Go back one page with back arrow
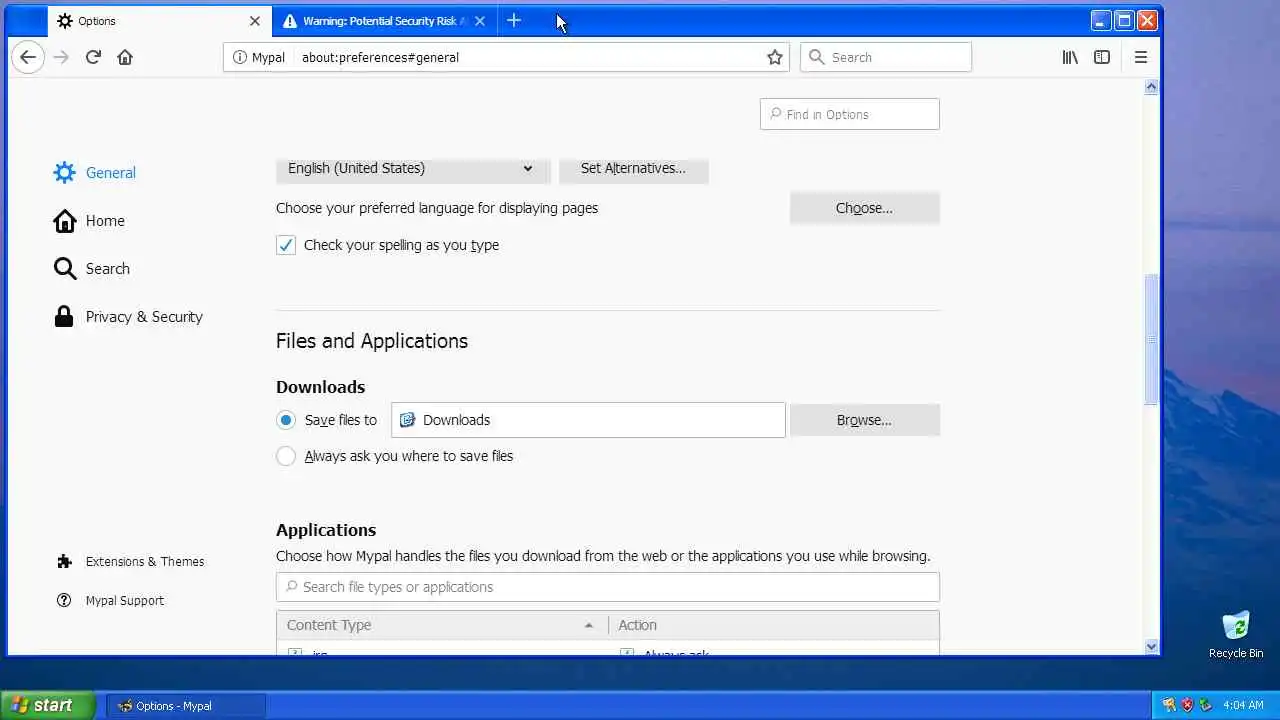Screen dimensions: 1280x720 pos(28,57)
